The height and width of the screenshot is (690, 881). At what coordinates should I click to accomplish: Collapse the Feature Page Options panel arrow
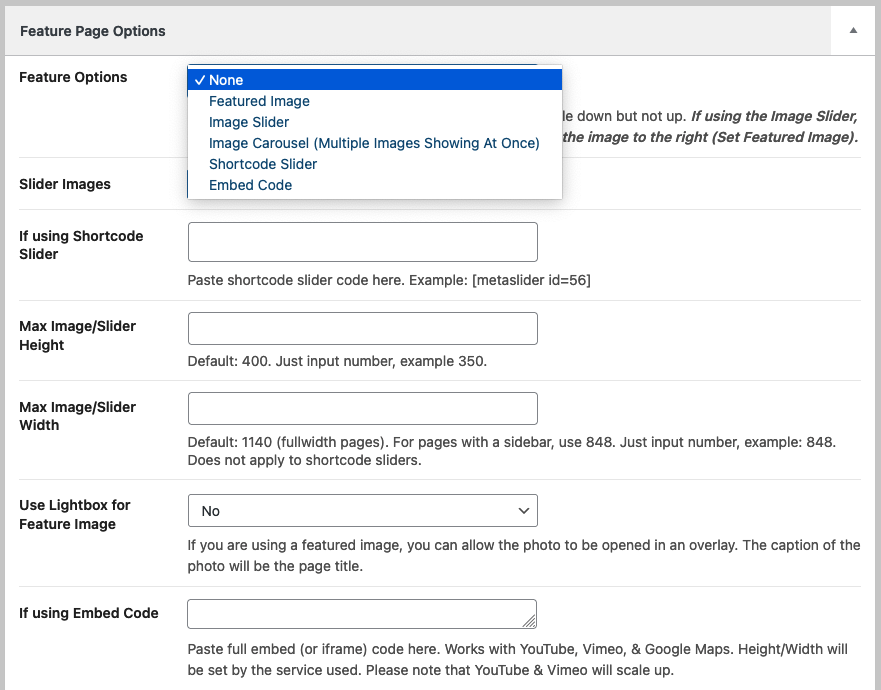click(853, 31)
